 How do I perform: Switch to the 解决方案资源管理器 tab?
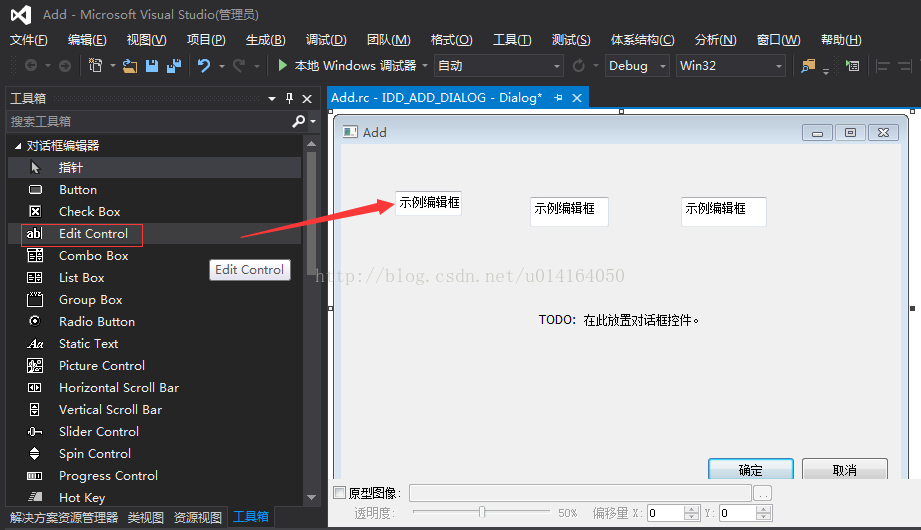coord(64,517)
